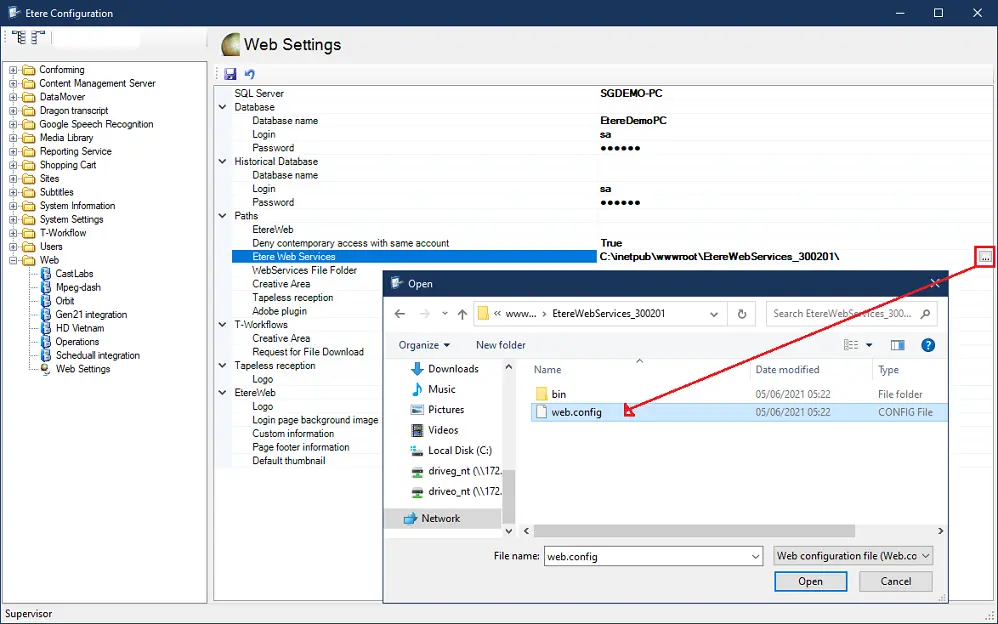
Task: Click the Up folder arrow in Open dialog
Action: pyautogui.click(x=462, y=313)
